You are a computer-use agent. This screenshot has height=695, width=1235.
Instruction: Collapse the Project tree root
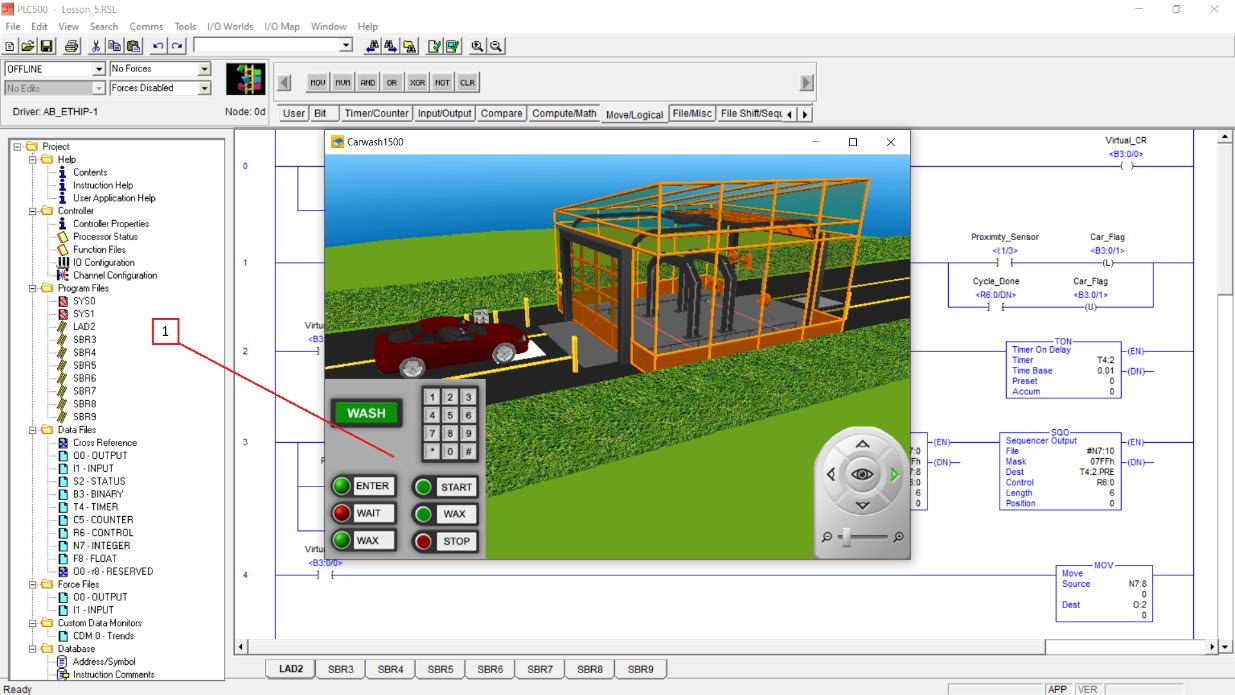click(x=18, y=147)
